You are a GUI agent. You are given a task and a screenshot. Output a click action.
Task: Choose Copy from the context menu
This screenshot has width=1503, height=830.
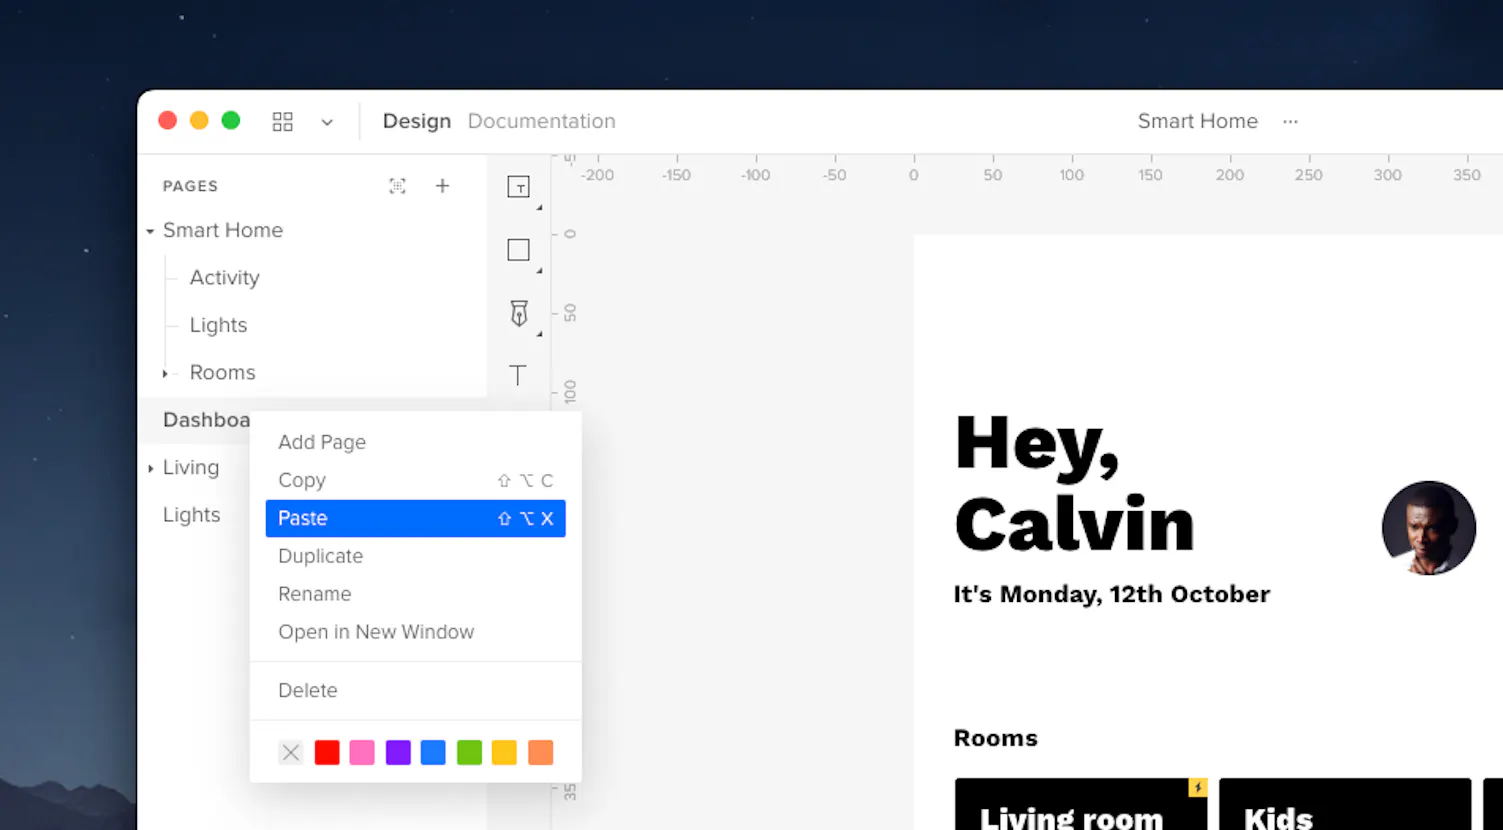415,480
